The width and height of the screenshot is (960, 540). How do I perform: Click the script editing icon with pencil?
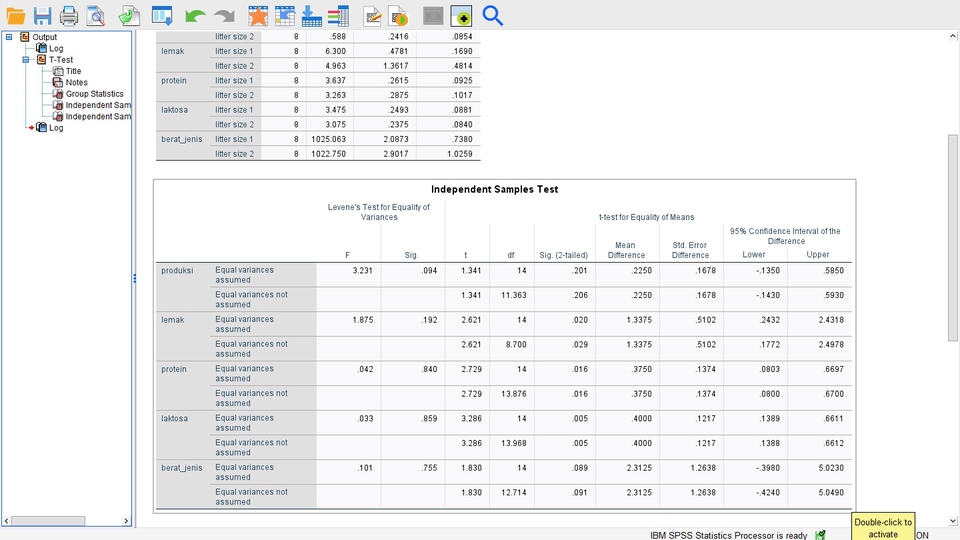coord(372,15)
